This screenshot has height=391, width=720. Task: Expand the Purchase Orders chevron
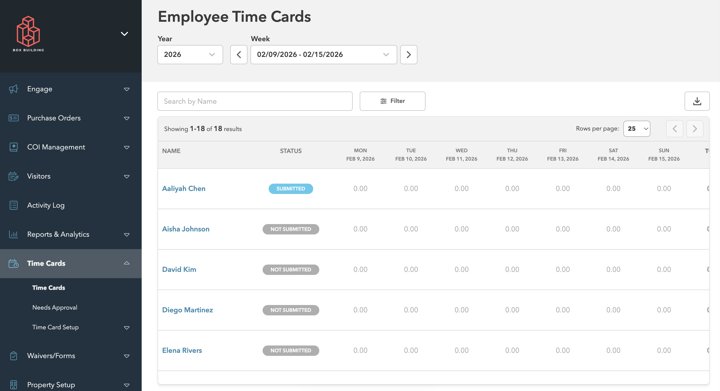pos(127,118)
